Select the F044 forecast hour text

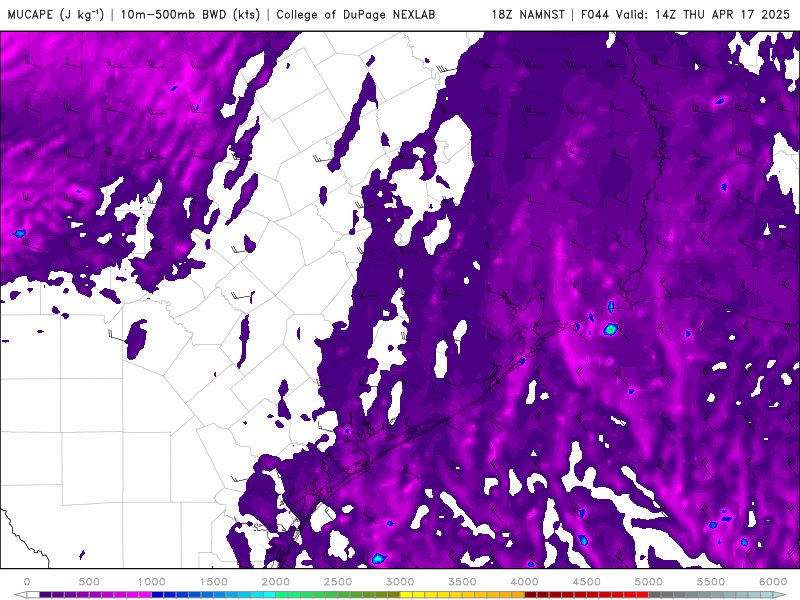[x=595, y=14]
